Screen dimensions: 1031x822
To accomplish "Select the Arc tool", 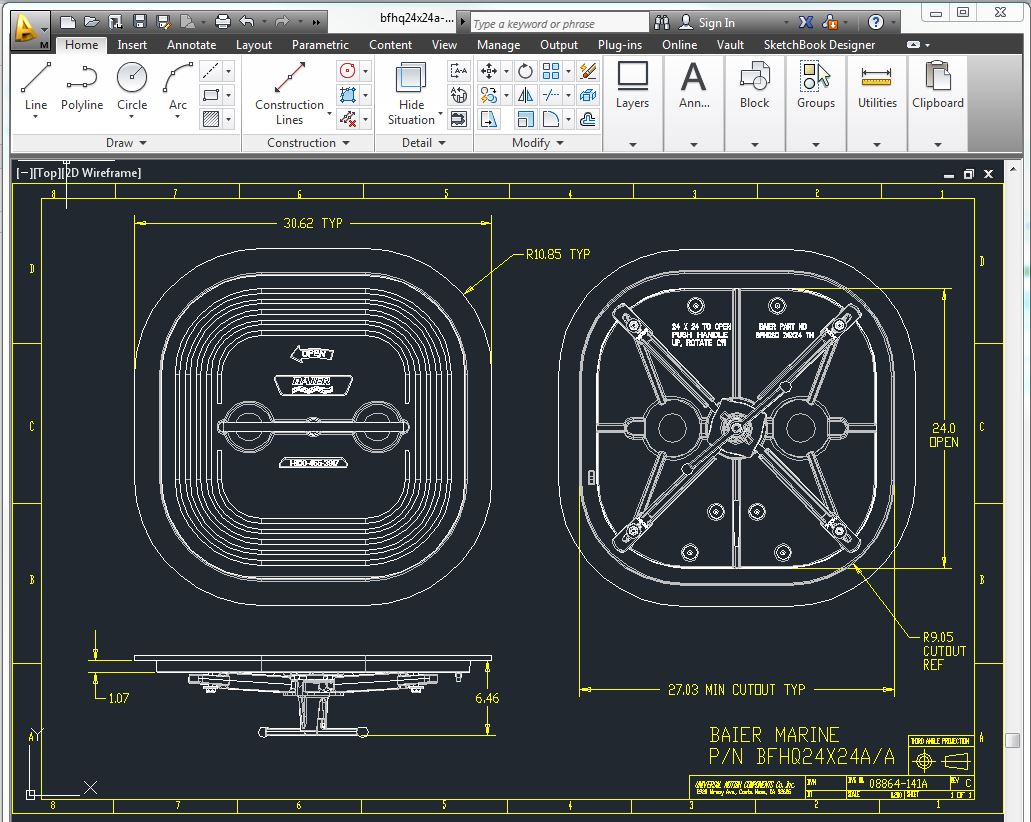I will point(178,87).
